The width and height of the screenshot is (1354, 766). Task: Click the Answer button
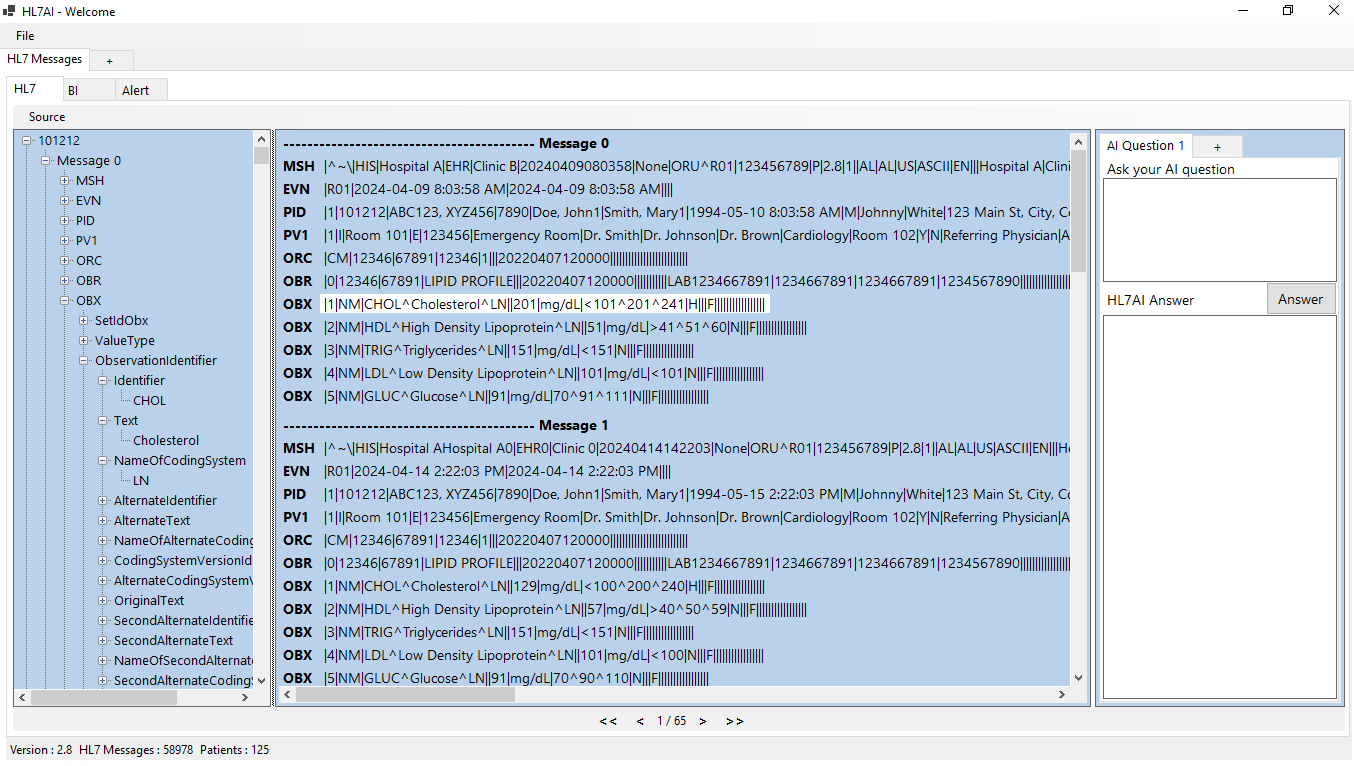(1300, 299)
